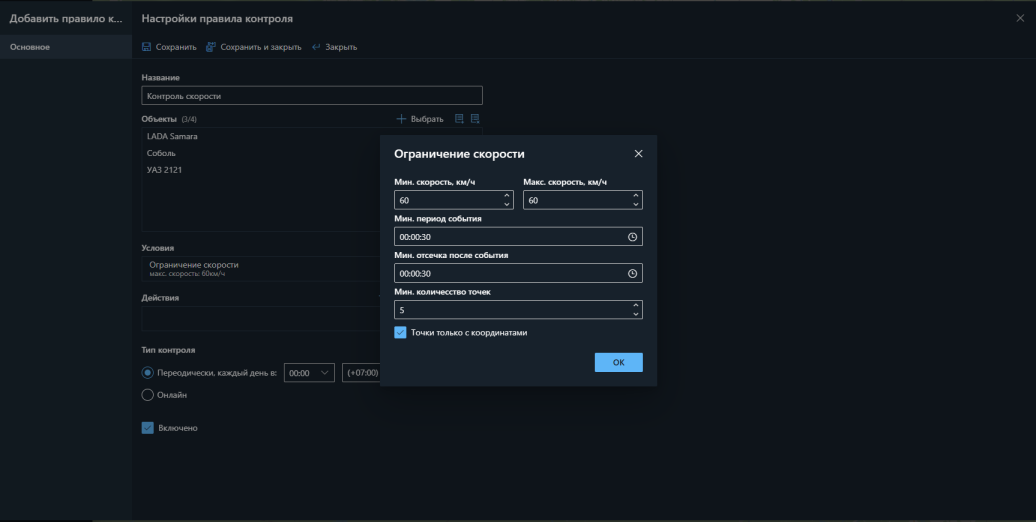The height and width of the screenshot is (522, 1036).
Task: Select LADA Samara in the objects list
Action: (x=172, y=137)
